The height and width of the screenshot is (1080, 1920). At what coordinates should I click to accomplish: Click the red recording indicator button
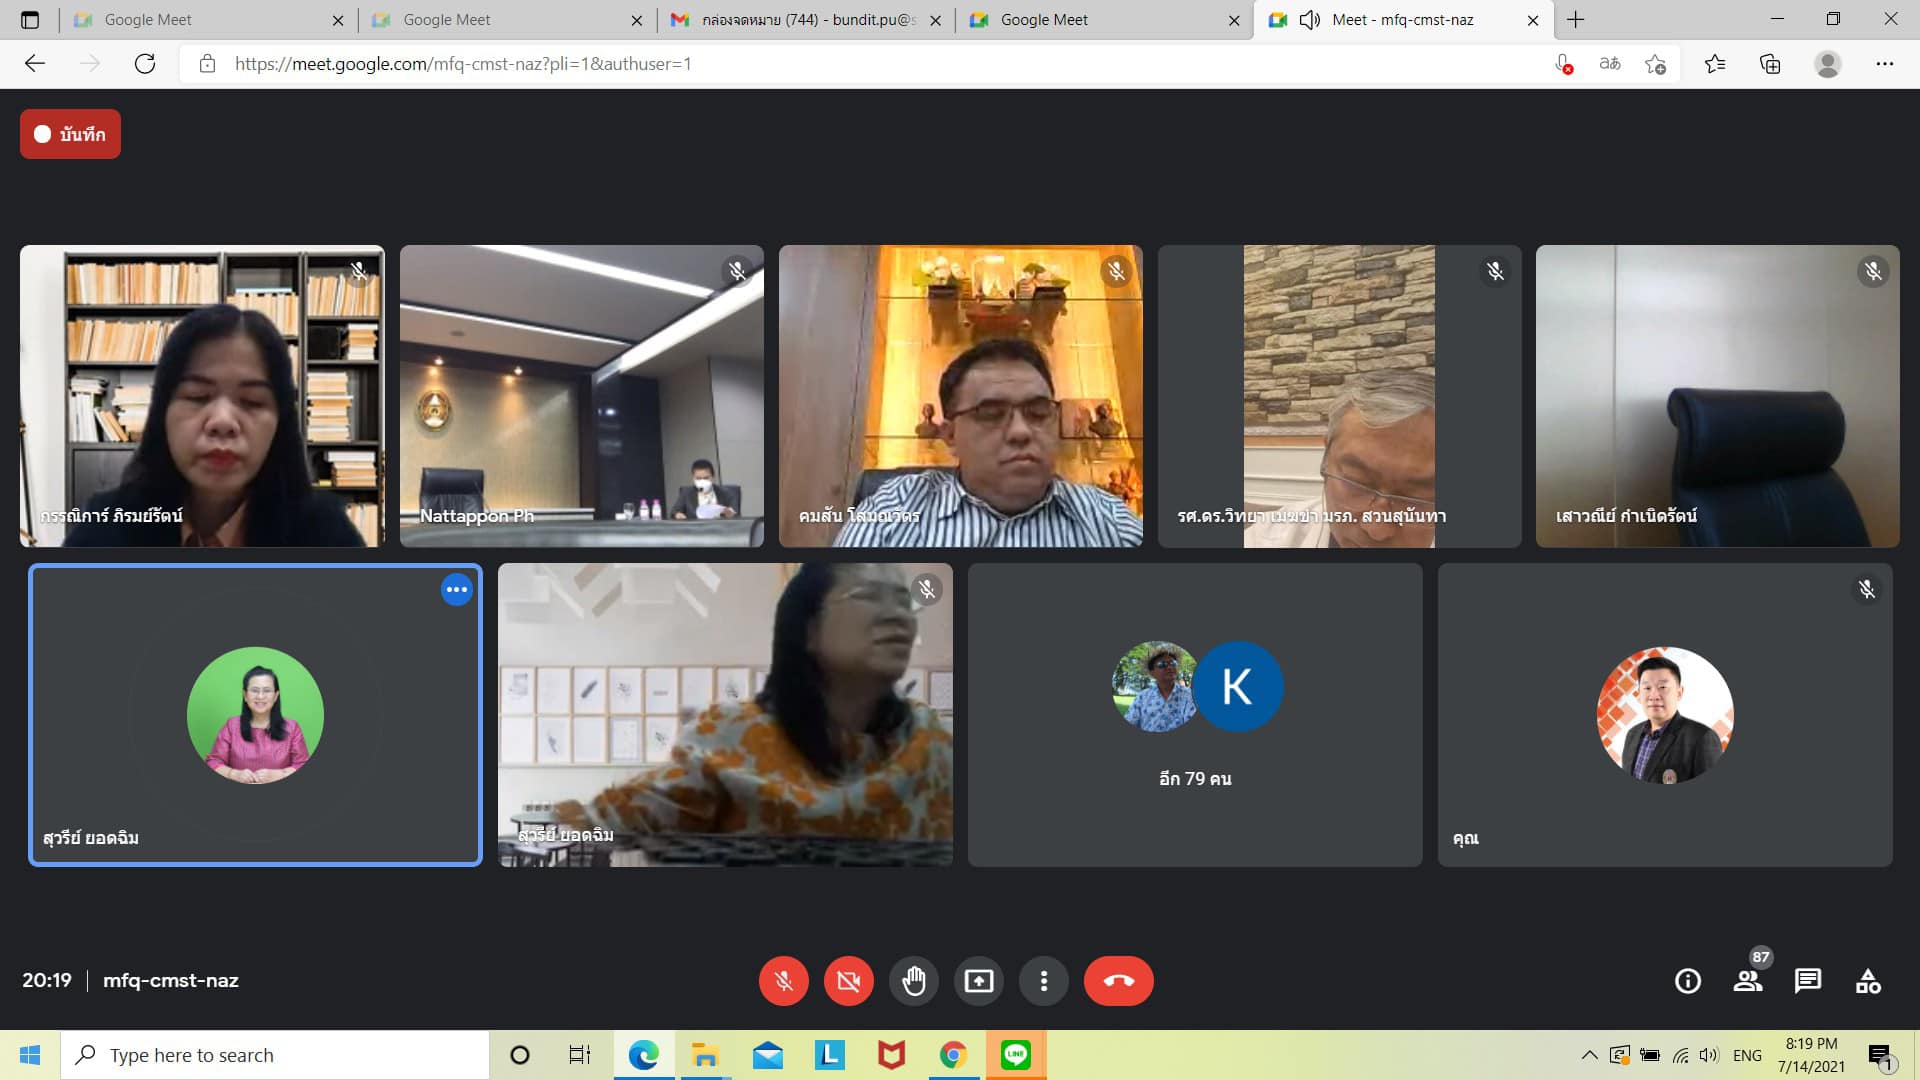coord(70,134)
